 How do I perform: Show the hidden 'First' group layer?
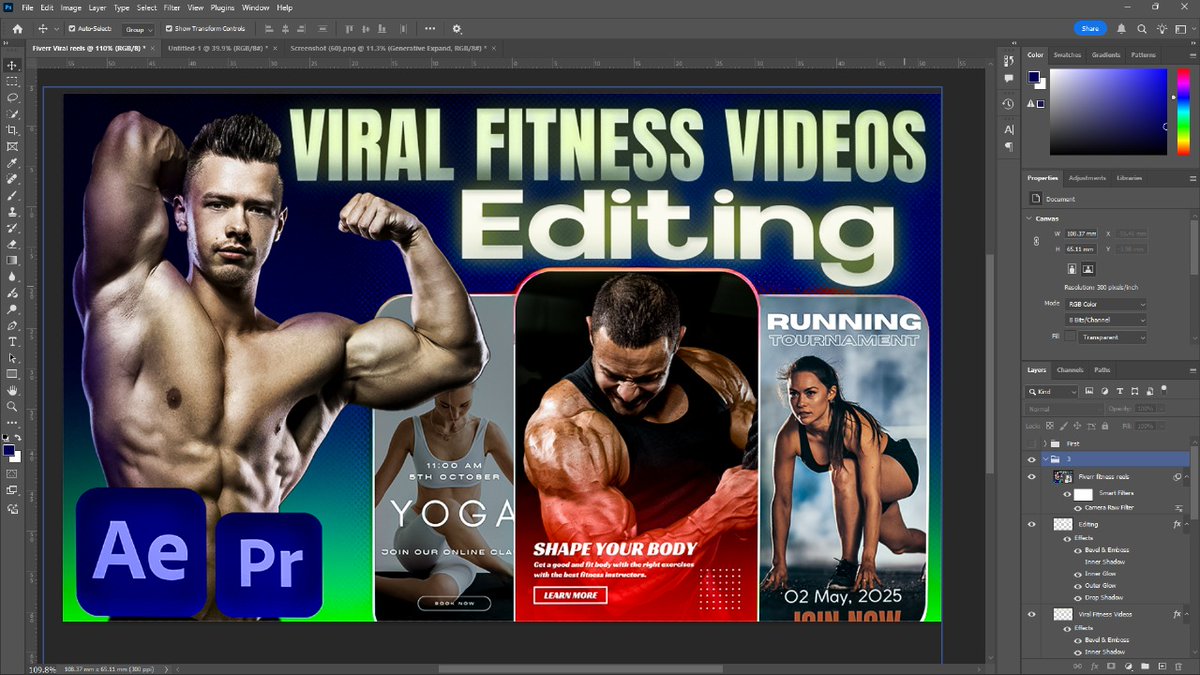coord(1032,443)
